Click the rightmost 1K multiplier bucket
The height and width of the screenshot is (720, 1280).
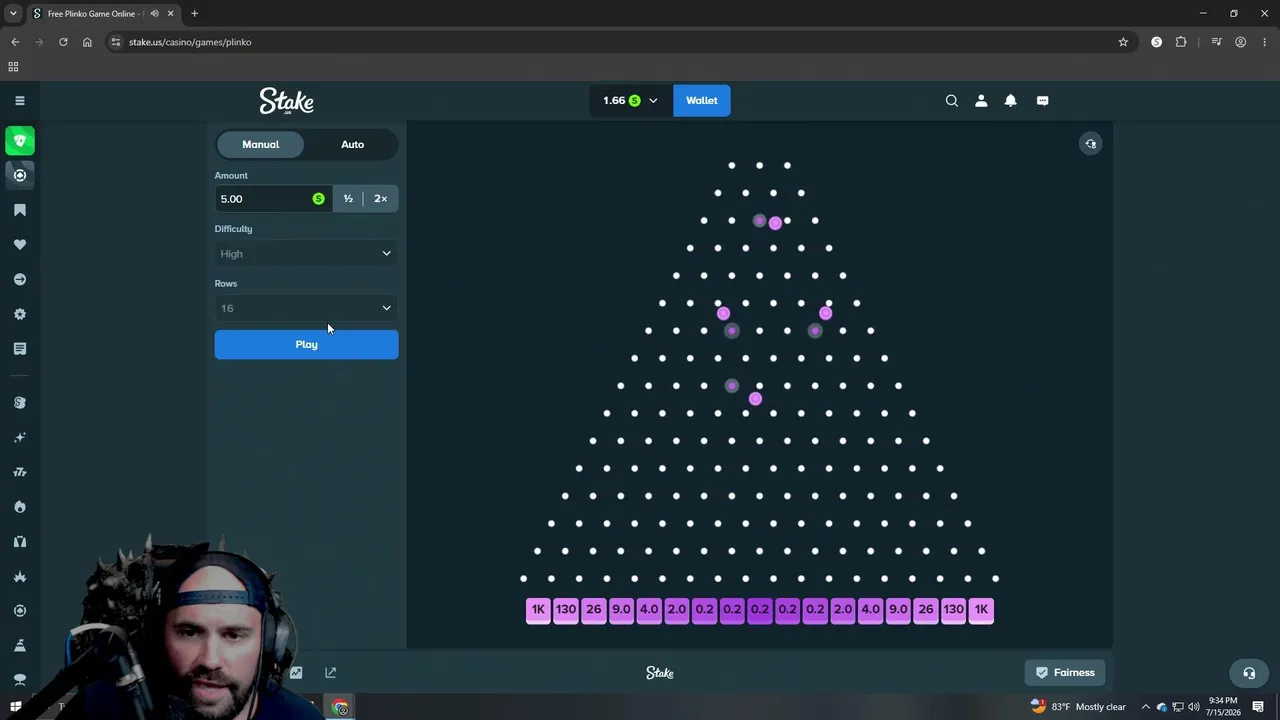coord(981,610)
